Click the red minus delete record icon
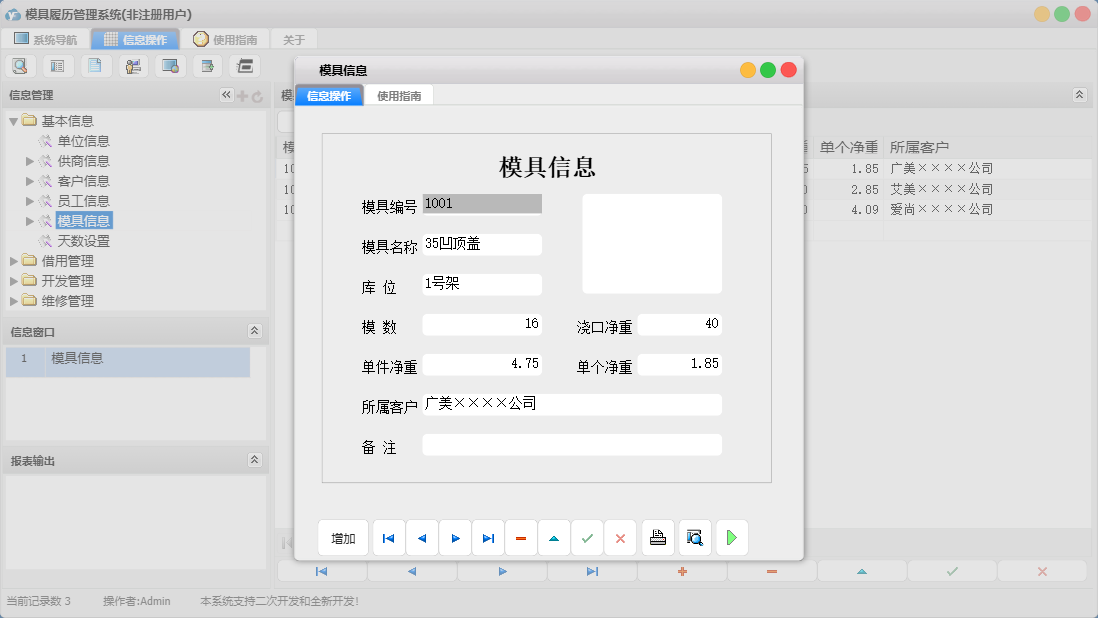Viewport: 1098px width, 618px height. coord(520,537)
